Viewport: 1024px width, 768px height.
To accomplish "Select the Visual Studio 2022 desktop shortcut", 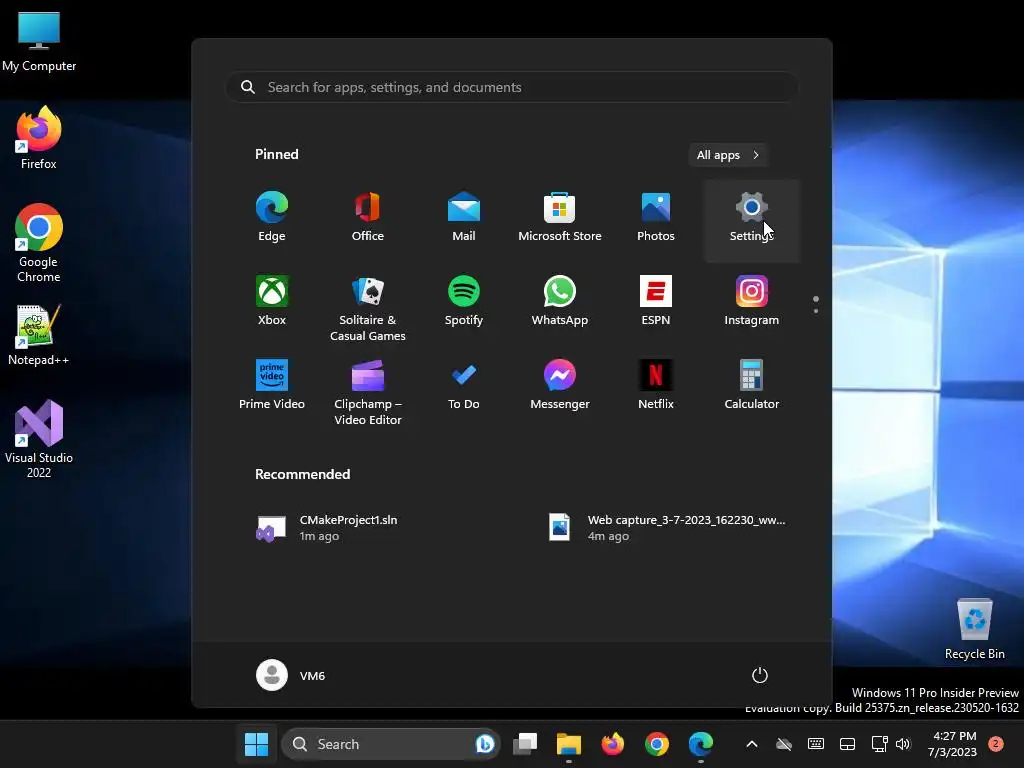I will click(x=39, y=439).
